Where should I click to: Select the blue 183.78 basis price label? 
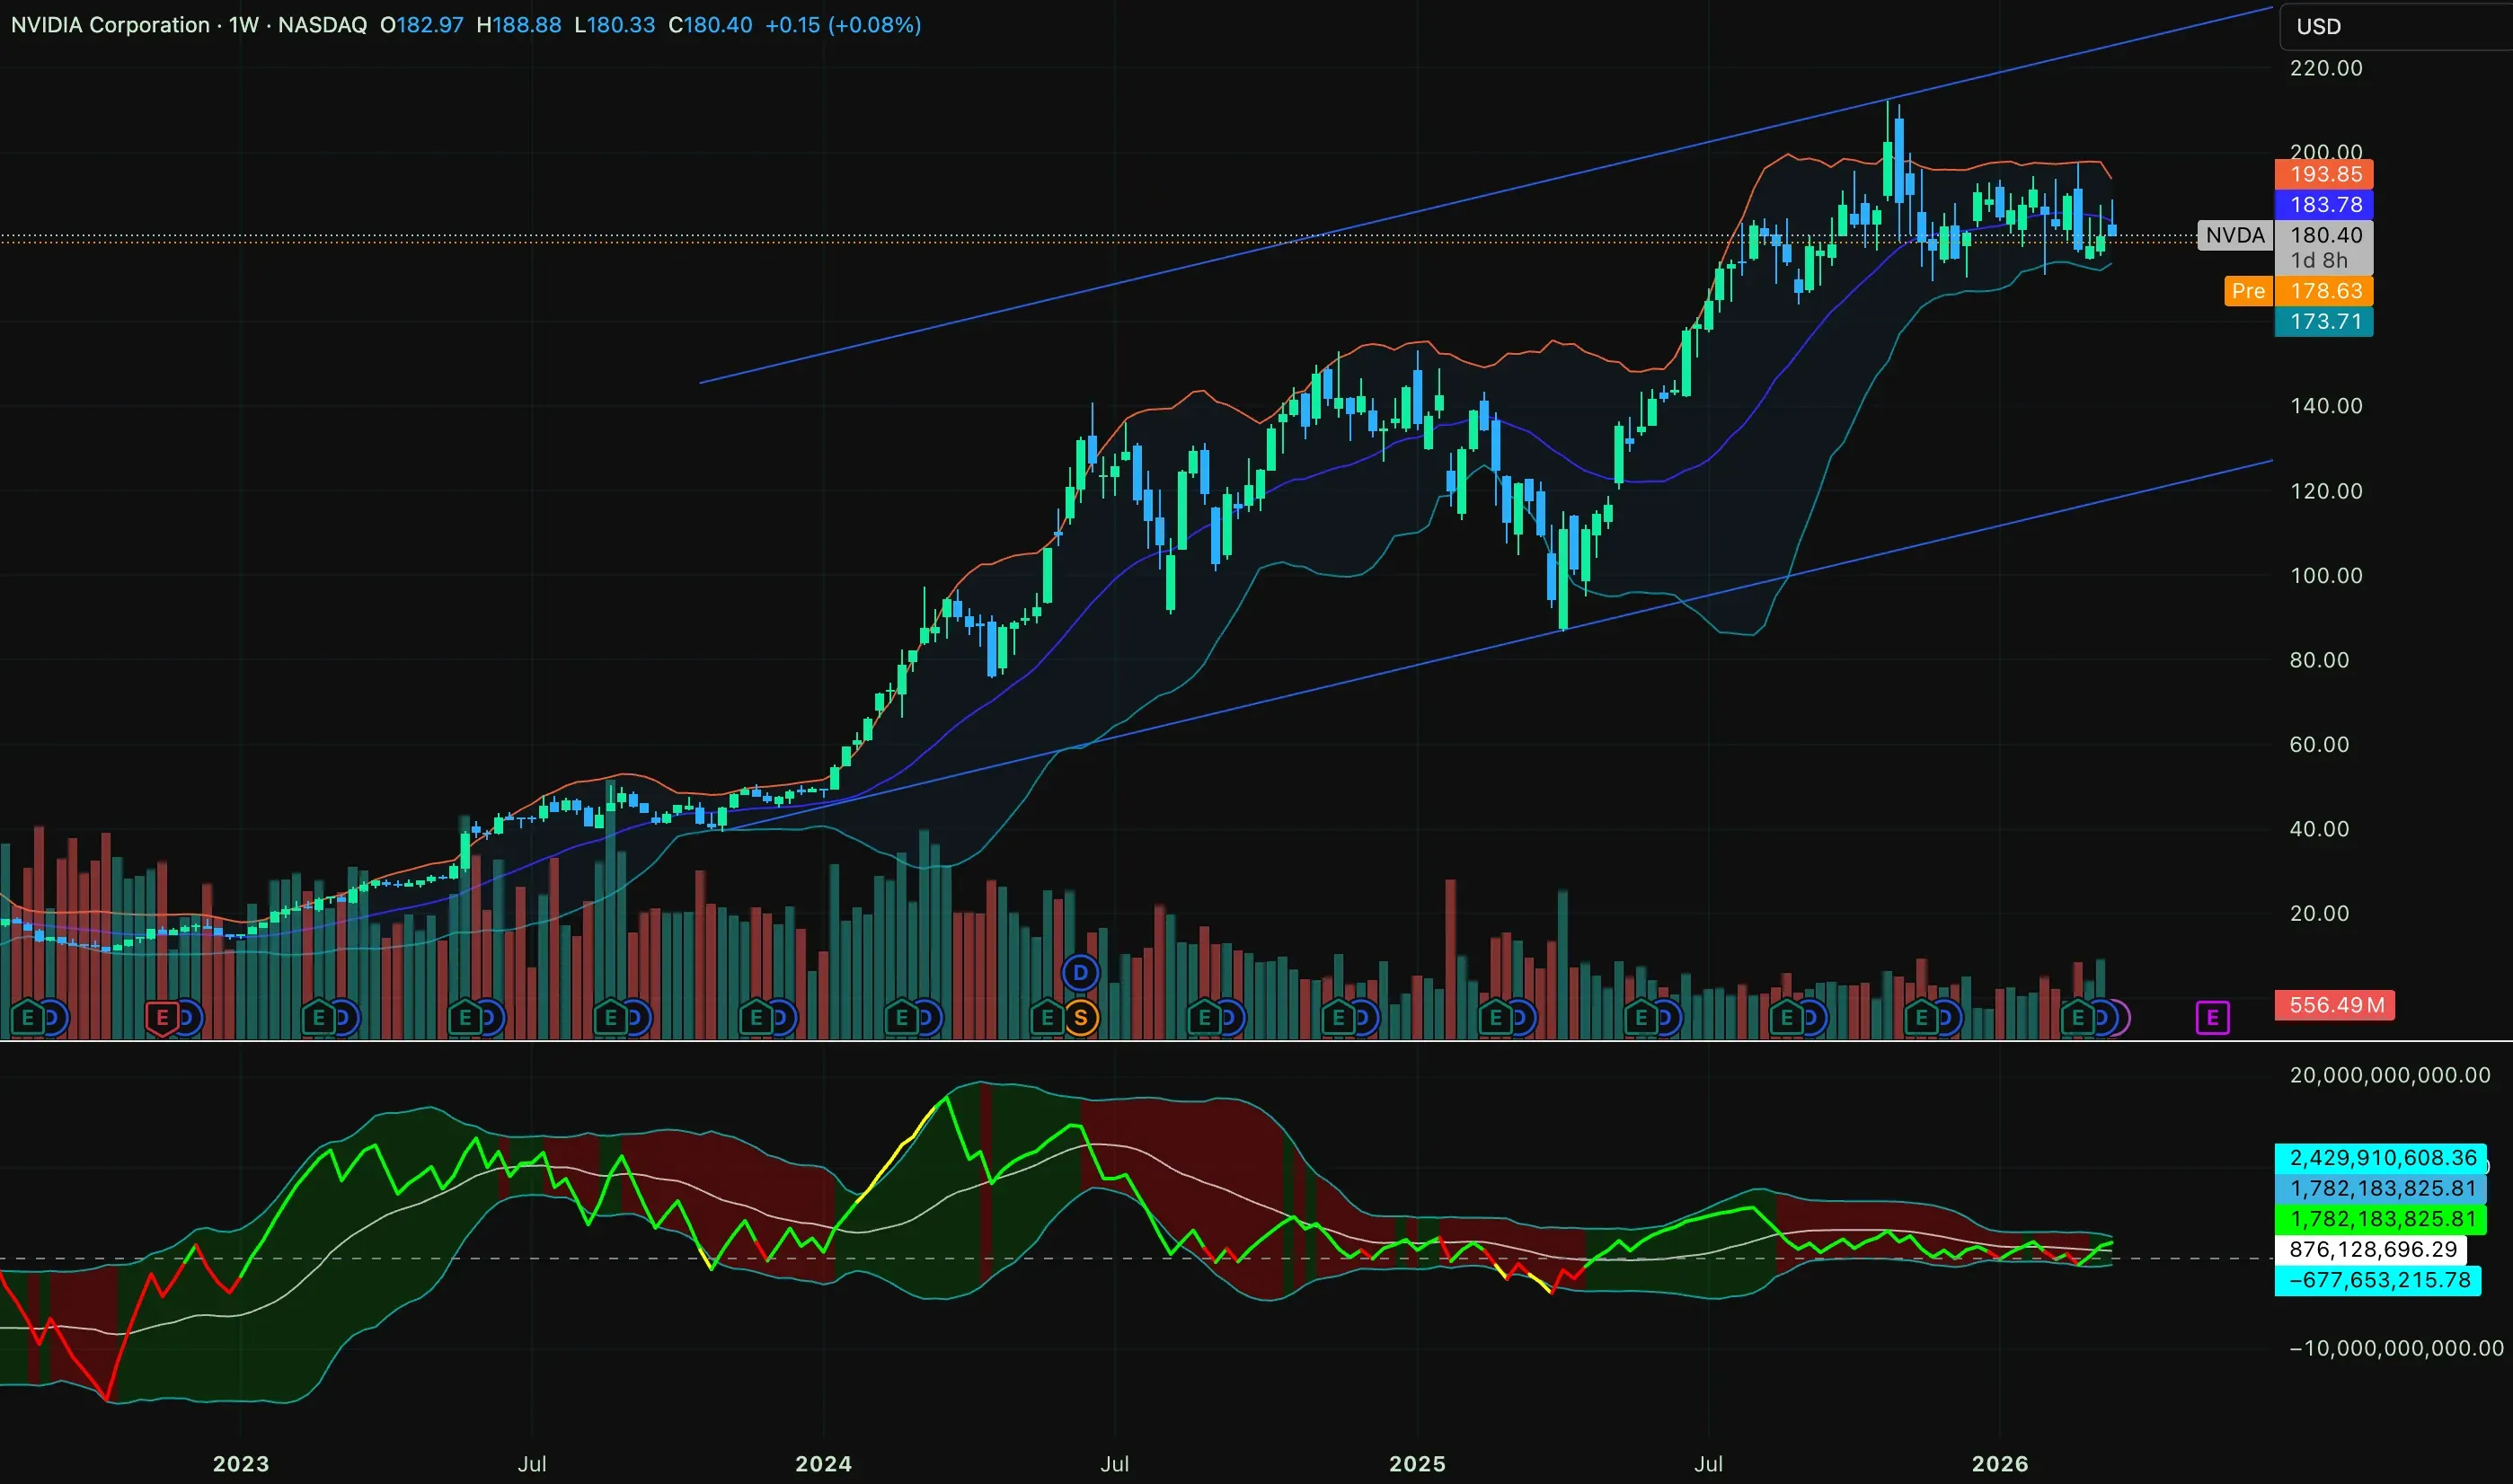(2324, 204)
